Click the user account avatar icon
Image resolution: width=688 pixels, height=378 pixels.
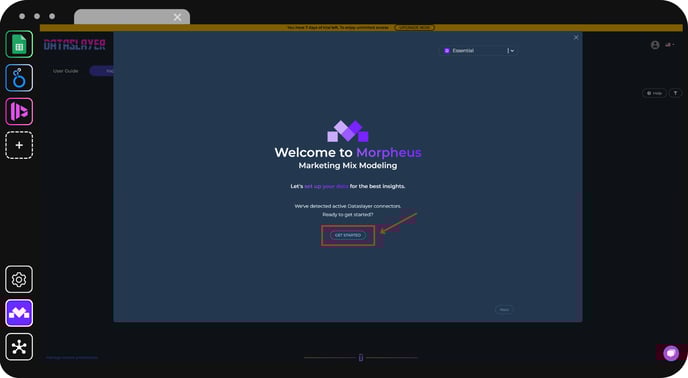tap(655, 45)
